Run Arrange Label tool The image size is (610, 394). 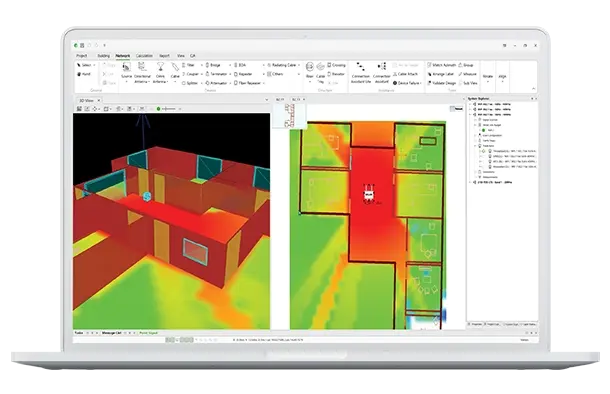click(441, 74)
